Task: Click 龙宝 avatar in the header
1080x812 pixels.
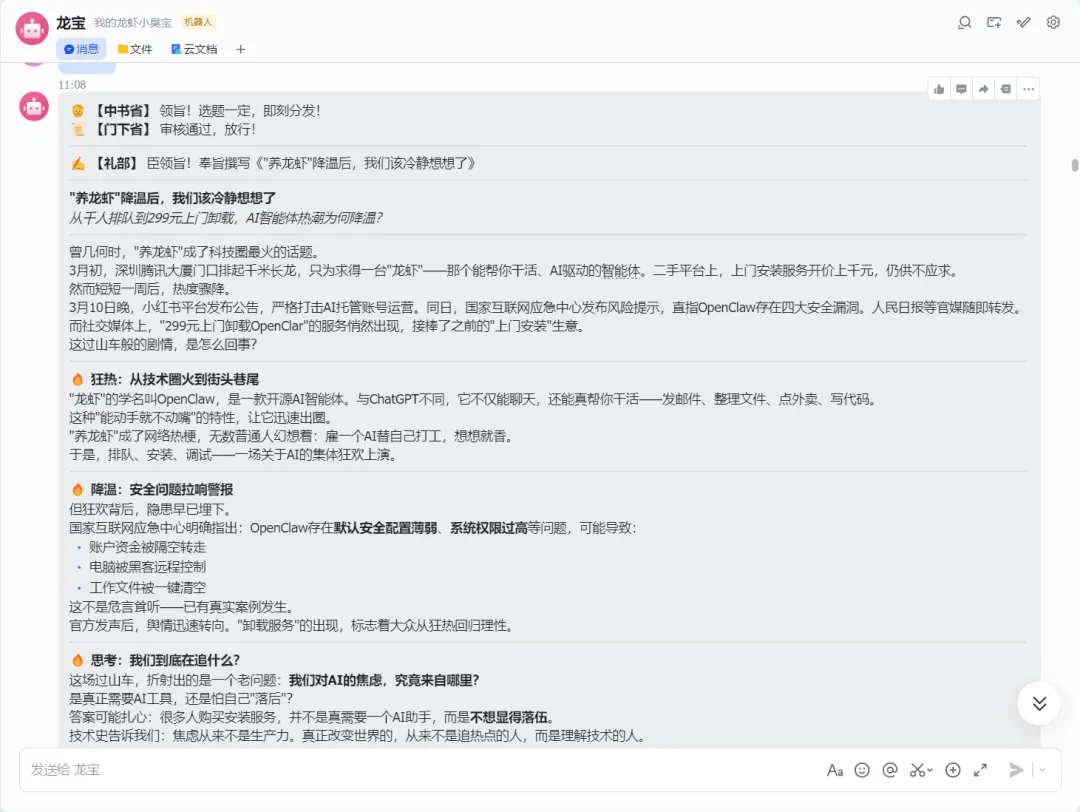Action: pyautogui.click(x=32, y=29)
